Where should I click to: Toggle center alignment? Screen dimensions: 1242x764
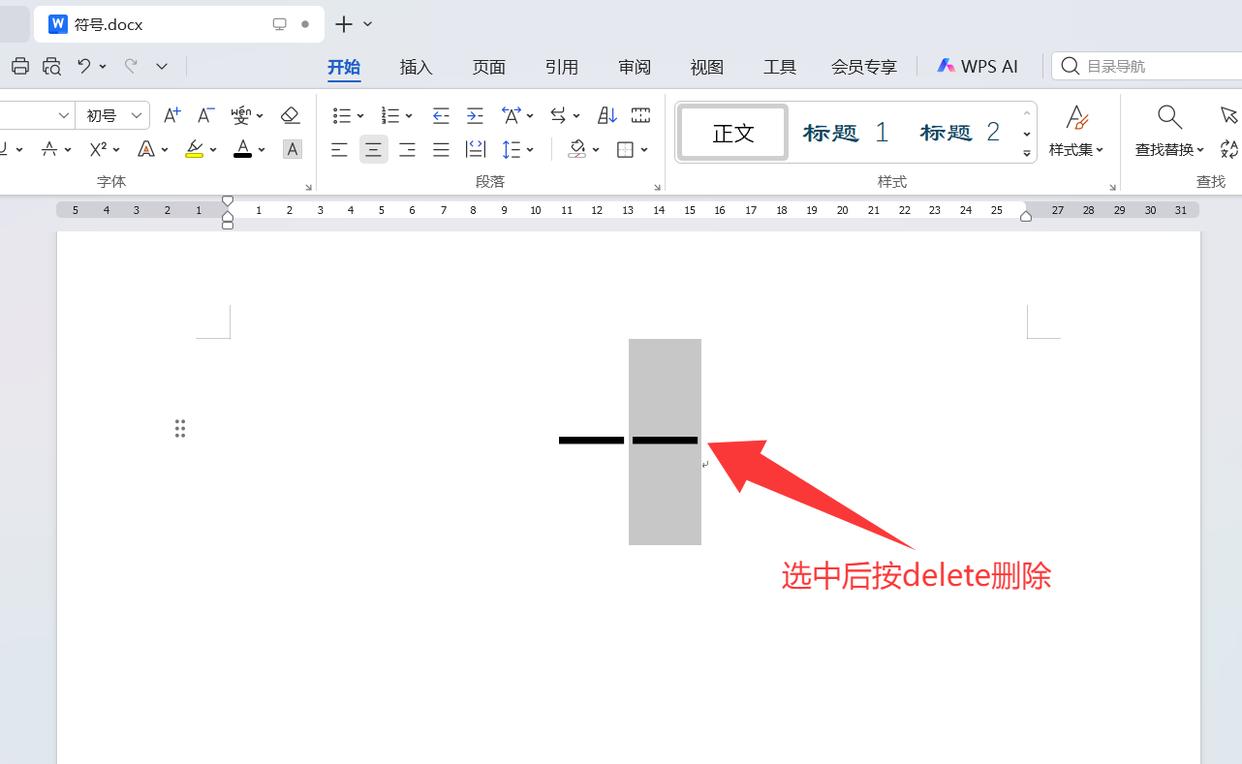(x=373, y=150)
